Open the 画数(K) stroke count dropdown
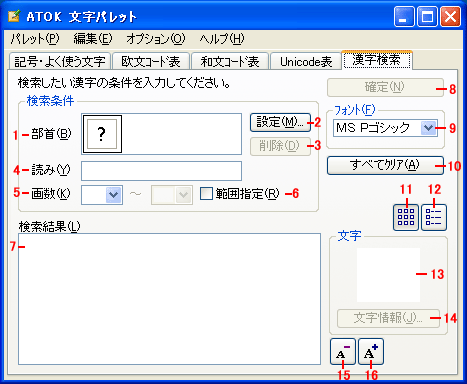 (113, 195)
